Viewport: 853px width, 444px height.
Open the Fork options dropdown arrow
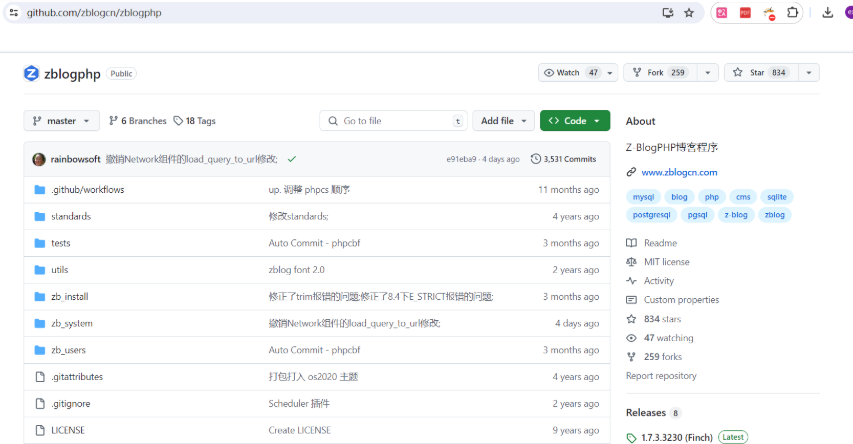(x=708, y=73)
